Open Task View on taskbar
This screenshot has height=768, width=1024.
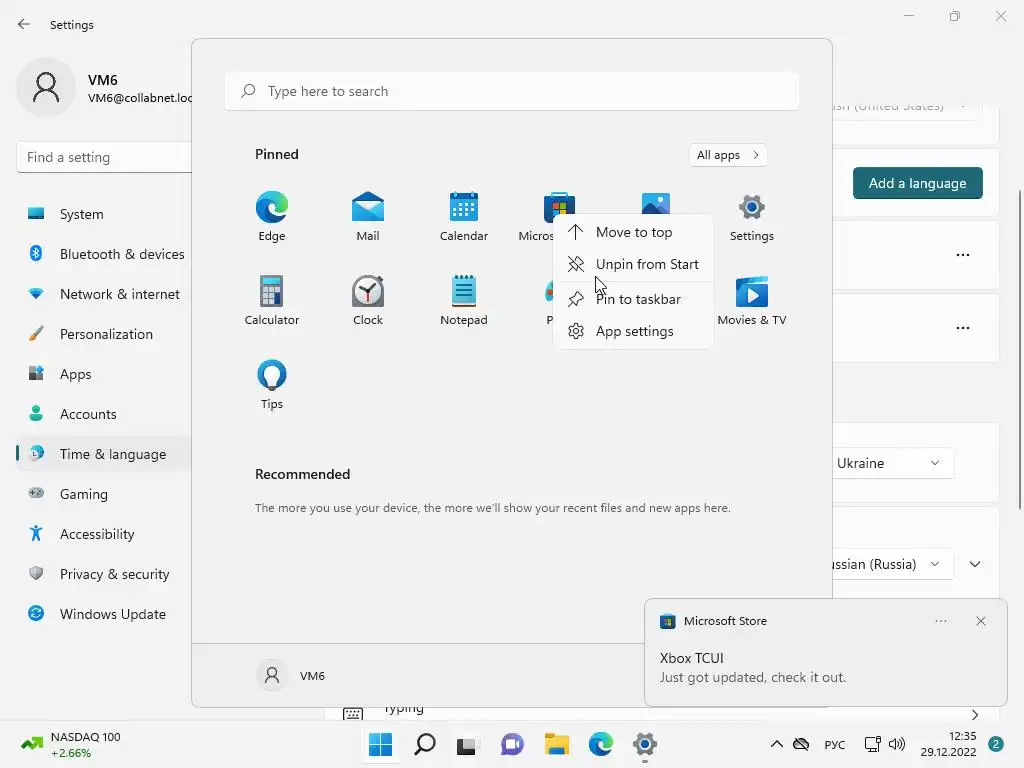tap(468, 744)
